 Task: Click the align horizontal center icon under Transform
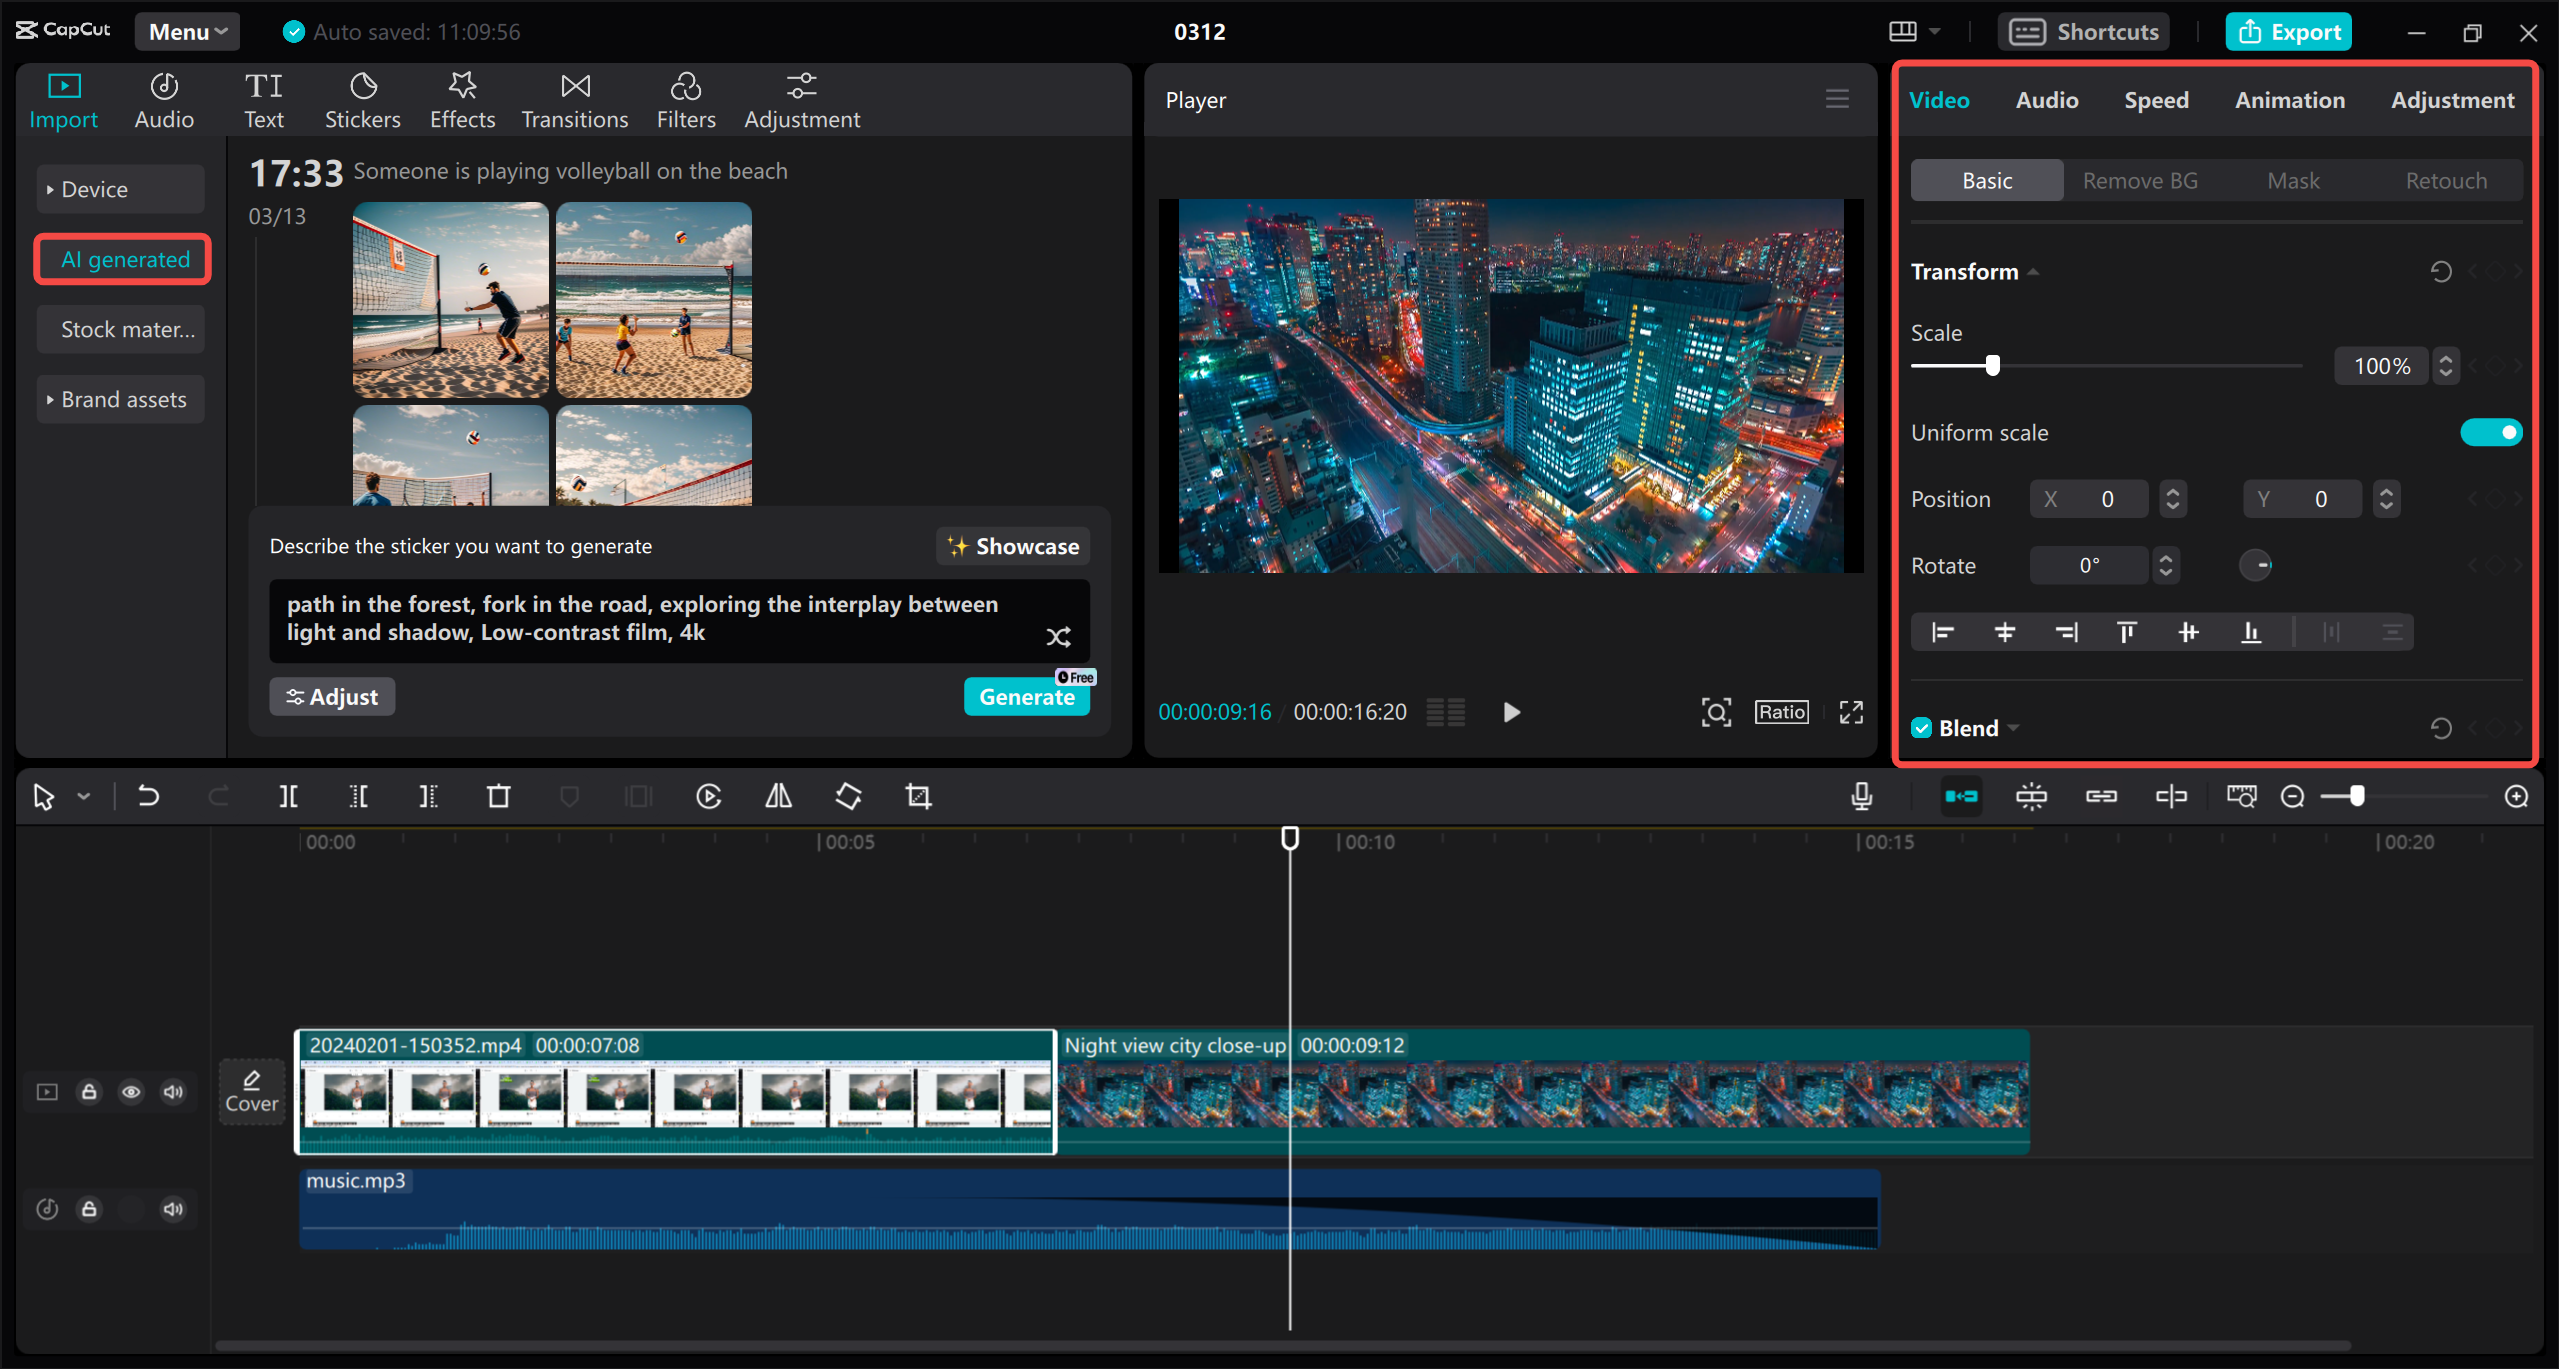(2005, 631)
